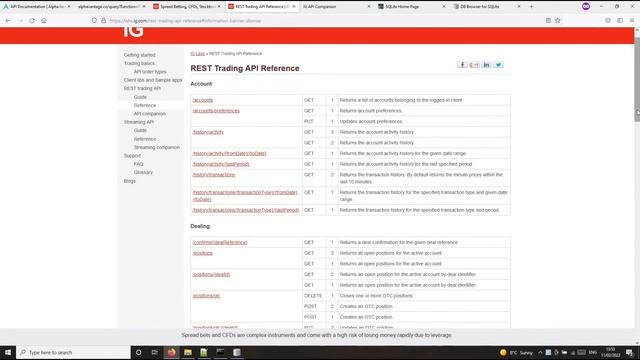Open Streaming companion in sidebar

157,147
